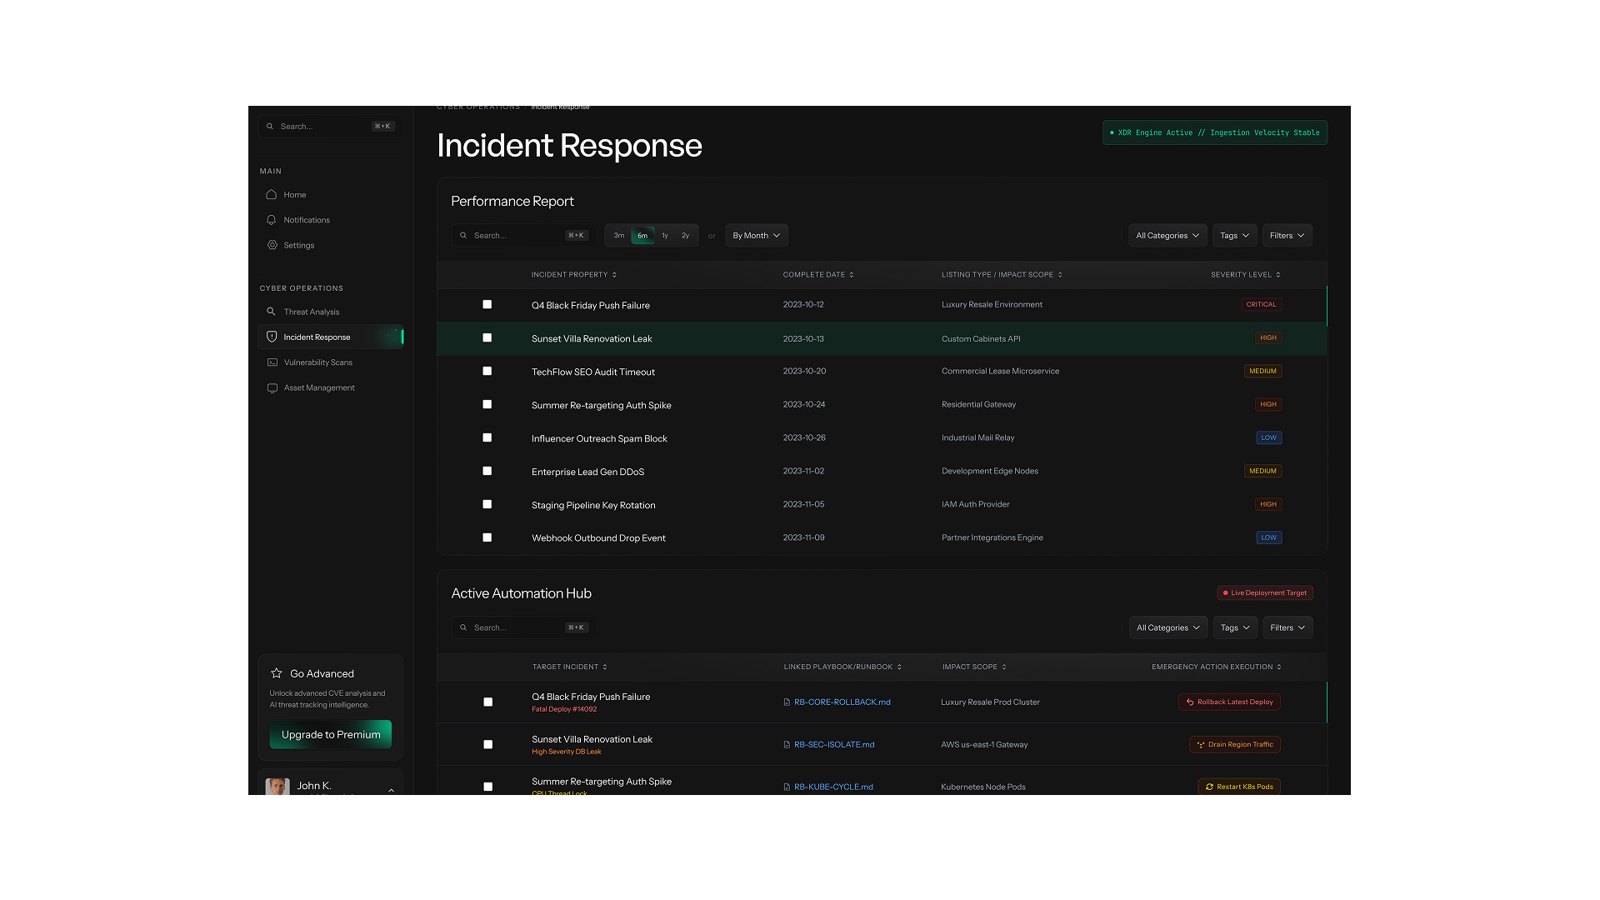Click the Threat Analysis magnifier icon
Viewport: 1600px width, 900px height.
point(271,312)
